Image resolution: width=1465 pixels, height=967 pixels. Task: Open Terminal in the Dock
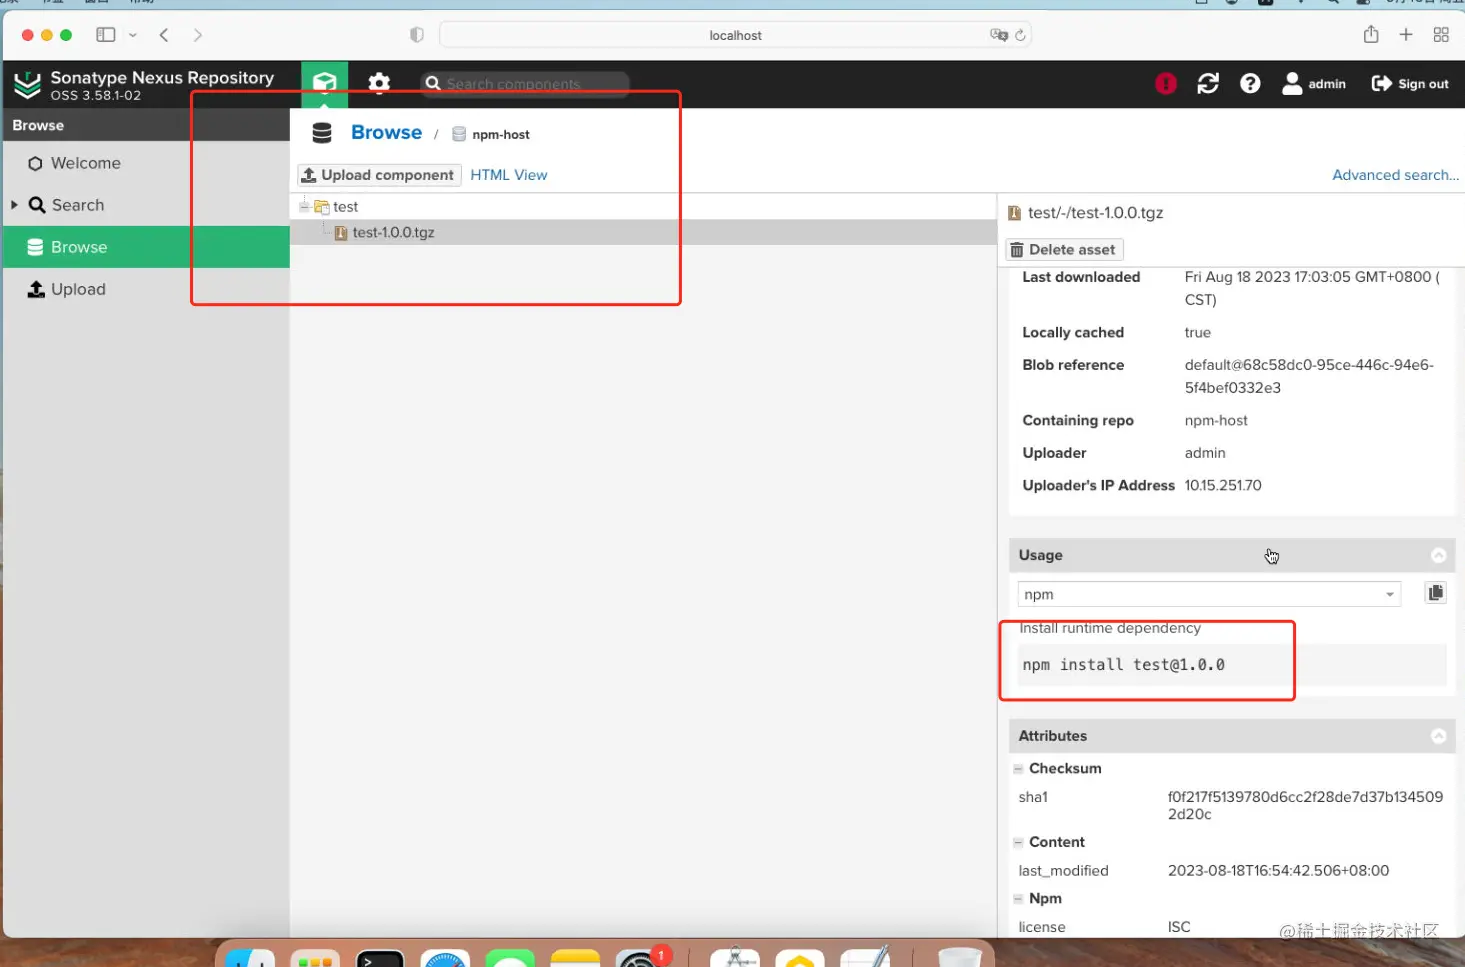[x=380, y=958]
